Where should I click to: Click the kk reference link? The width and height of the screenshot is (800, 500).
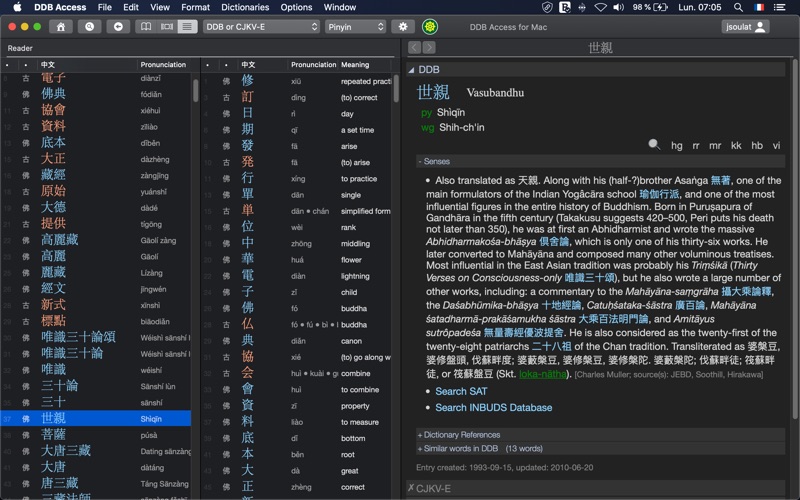(736, 145)
